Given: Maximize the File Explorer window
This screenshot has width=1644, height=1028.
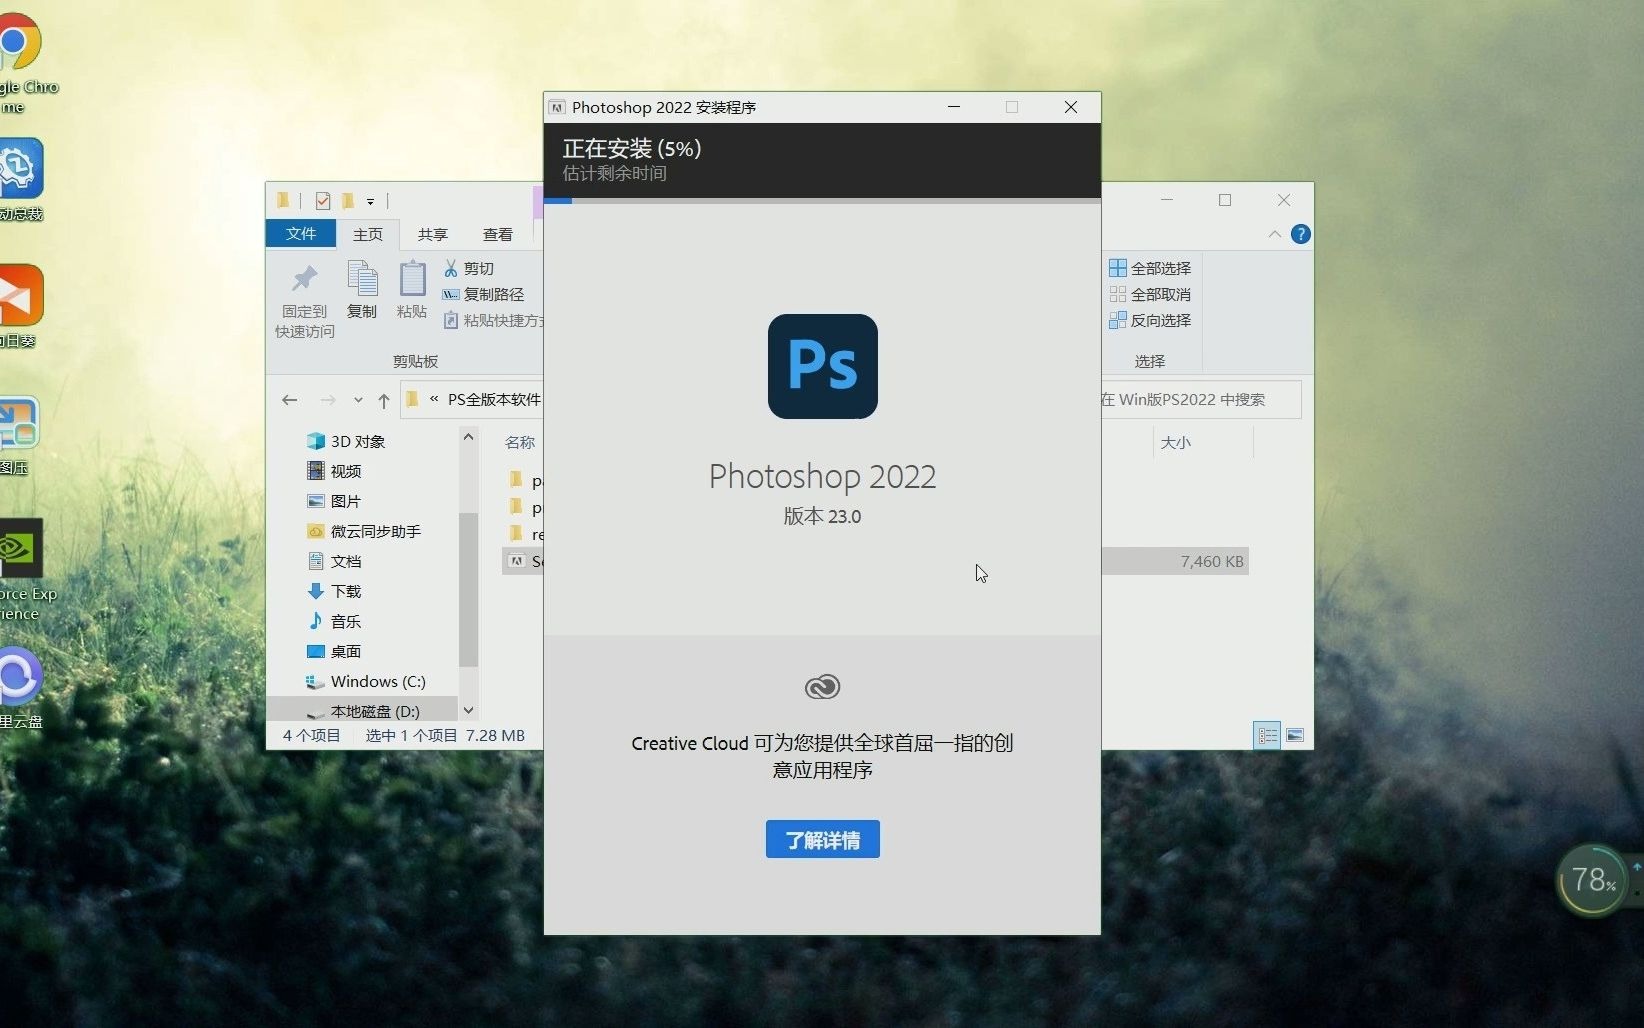Looking at the screenshot, I should [1225, 200].
